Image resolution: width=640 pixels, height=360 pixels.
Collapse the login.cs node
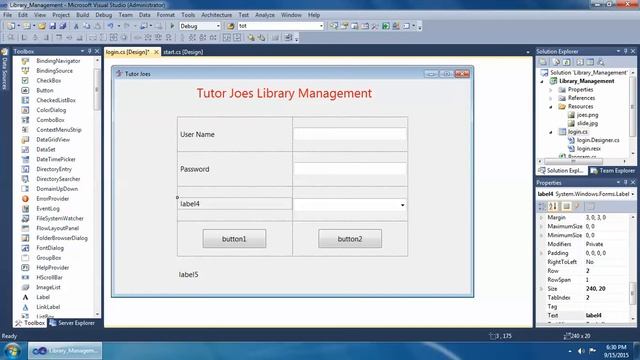551,132
